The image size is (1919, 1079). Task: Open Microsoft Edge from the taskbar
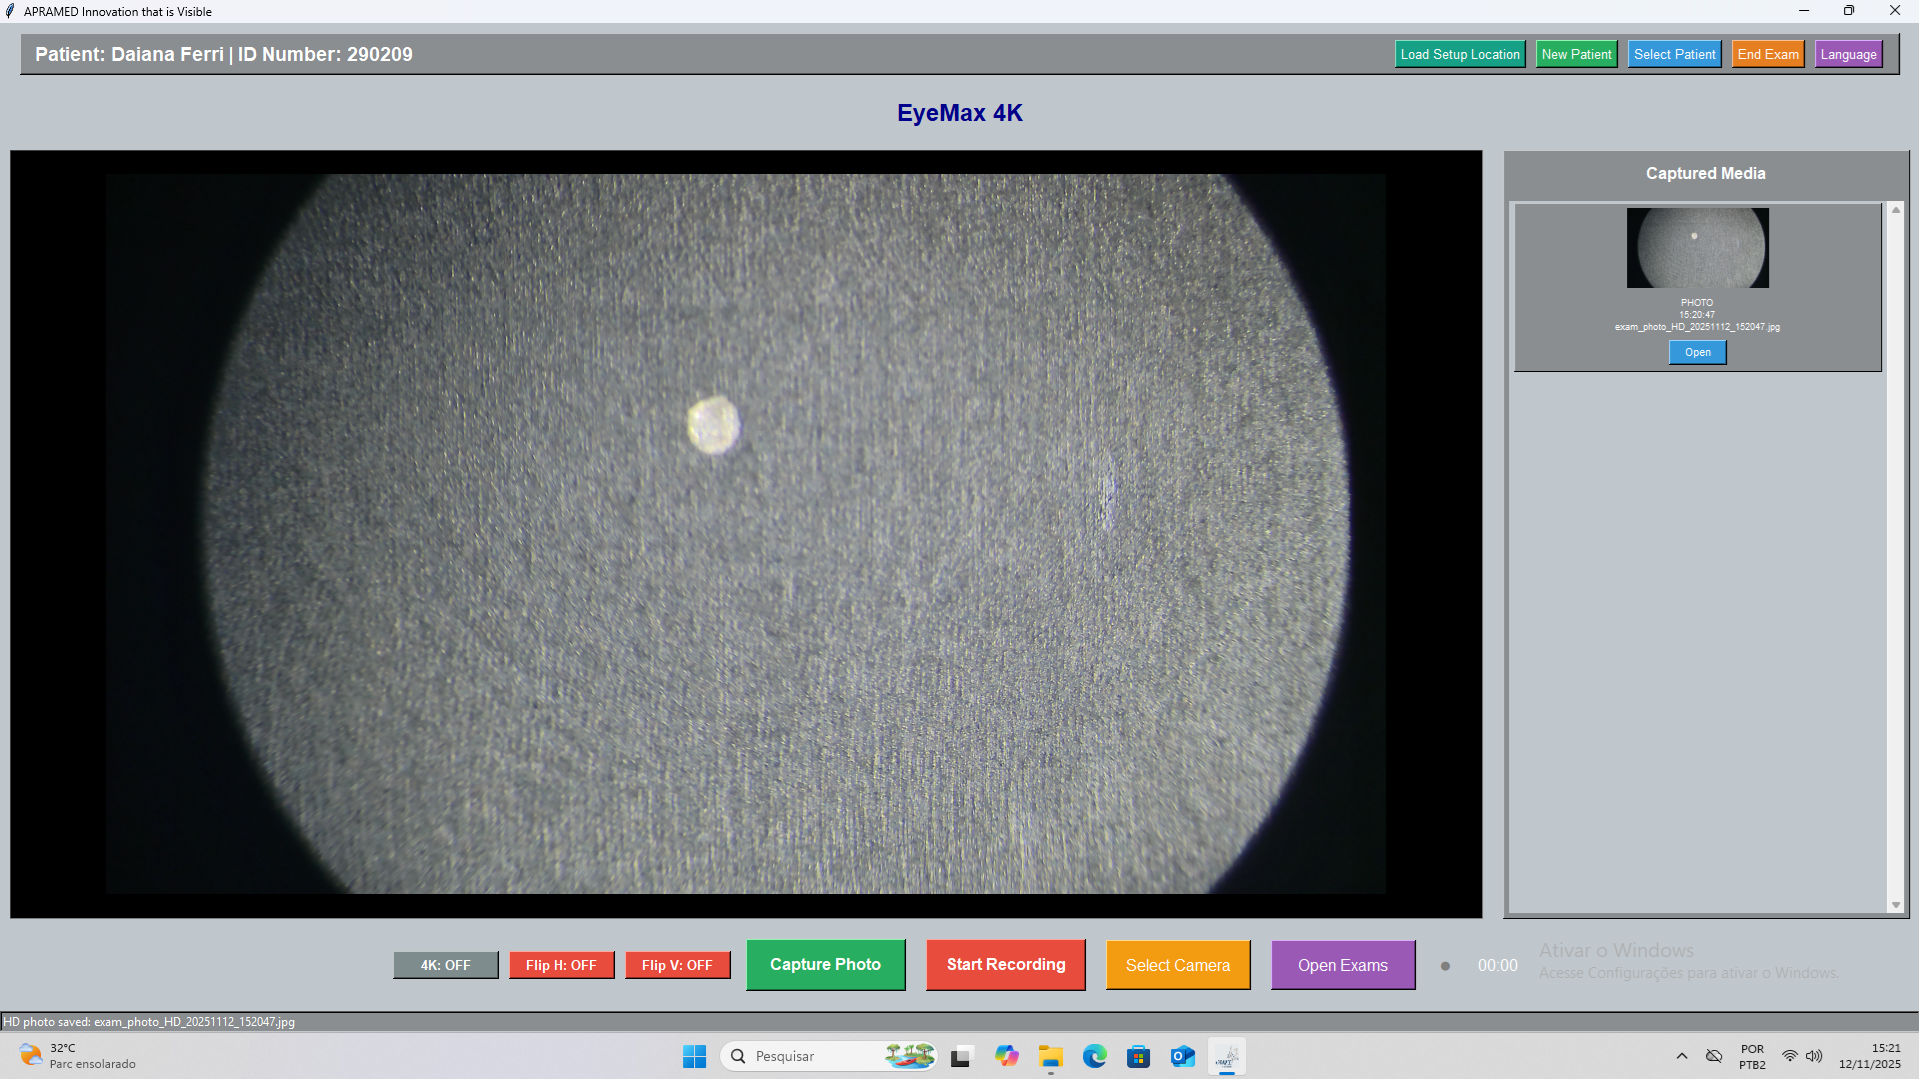1094,1056
